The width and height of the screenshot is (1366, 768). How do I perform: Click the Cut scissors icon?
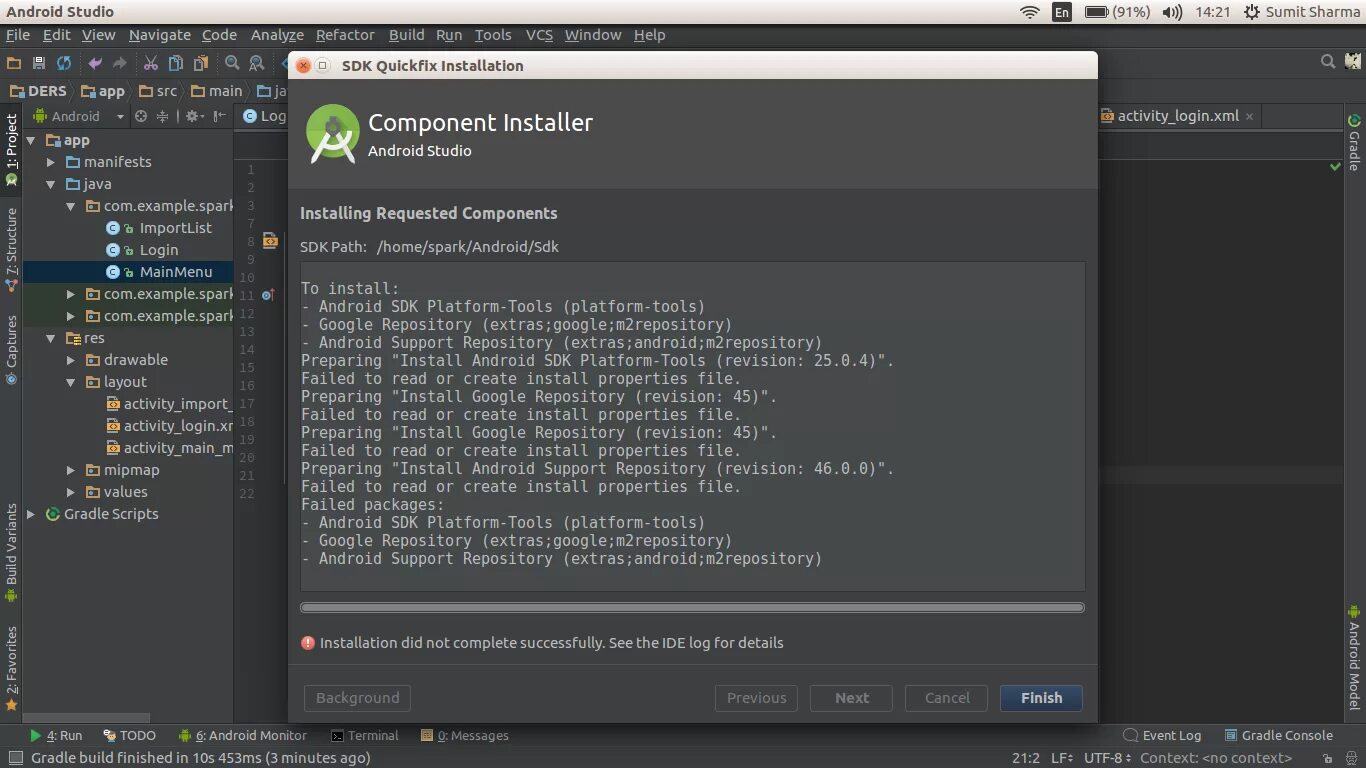[x=151, y=63]
